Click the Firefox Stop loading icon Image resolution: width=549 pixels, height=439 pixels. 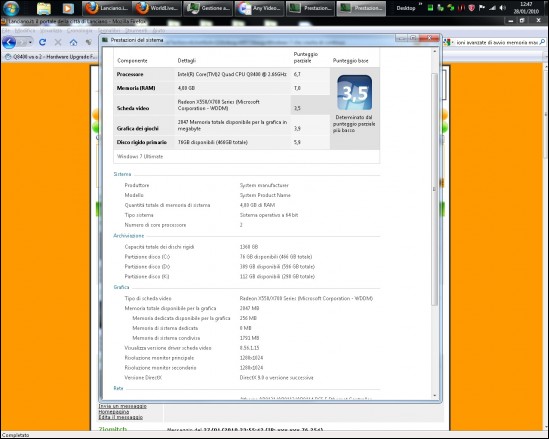[x=58, y=42]
